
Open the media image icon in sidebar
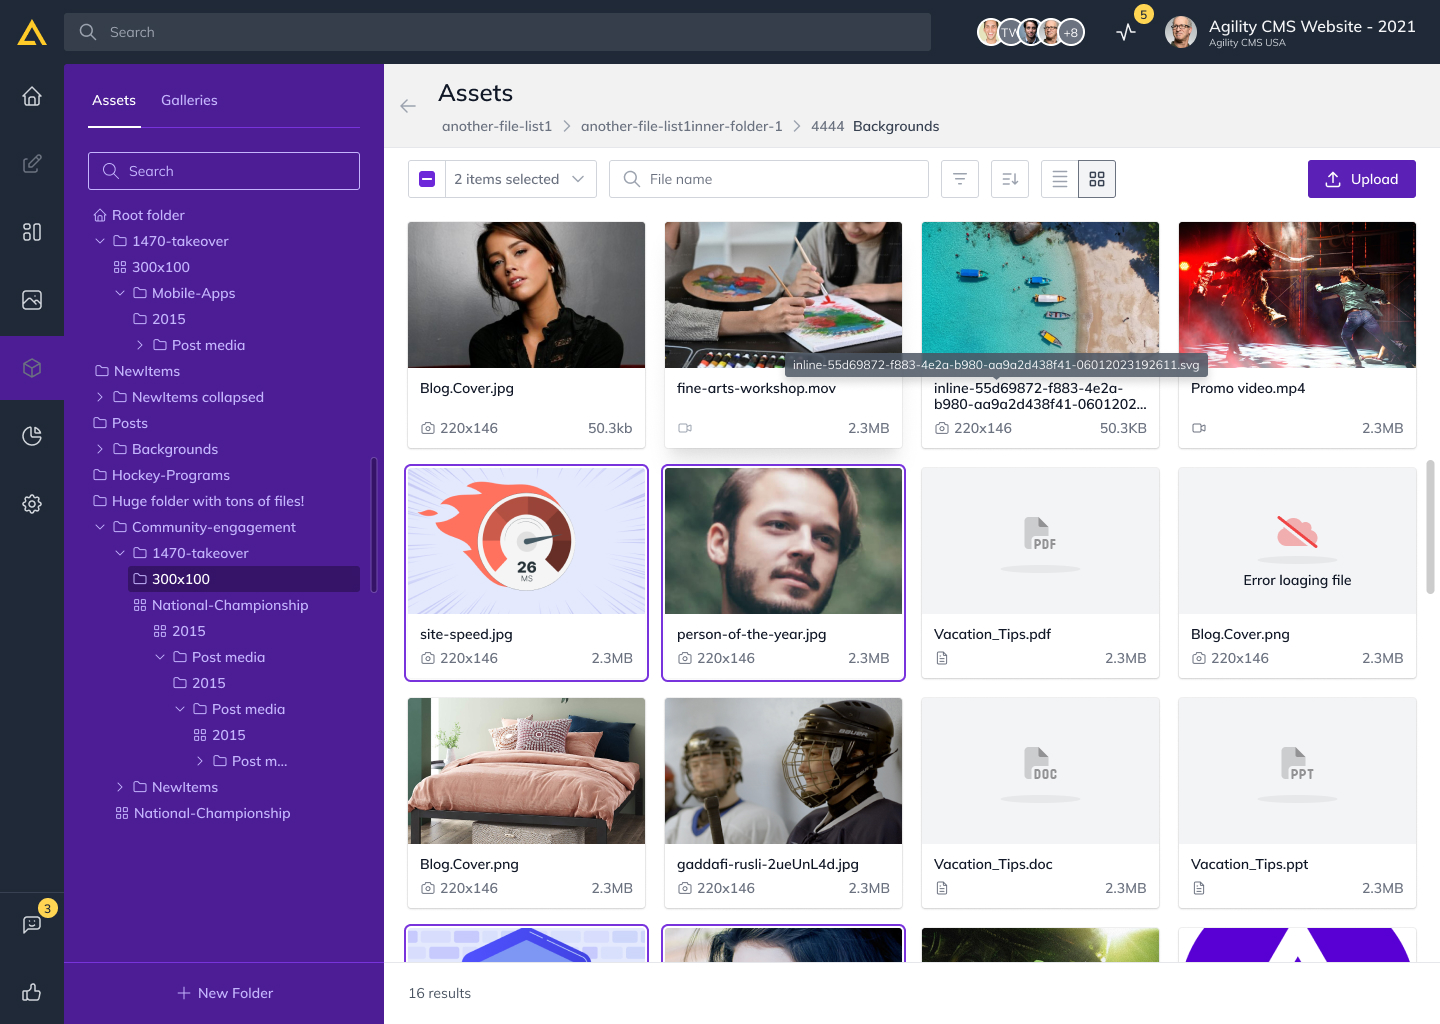click(x=32, y=300)
